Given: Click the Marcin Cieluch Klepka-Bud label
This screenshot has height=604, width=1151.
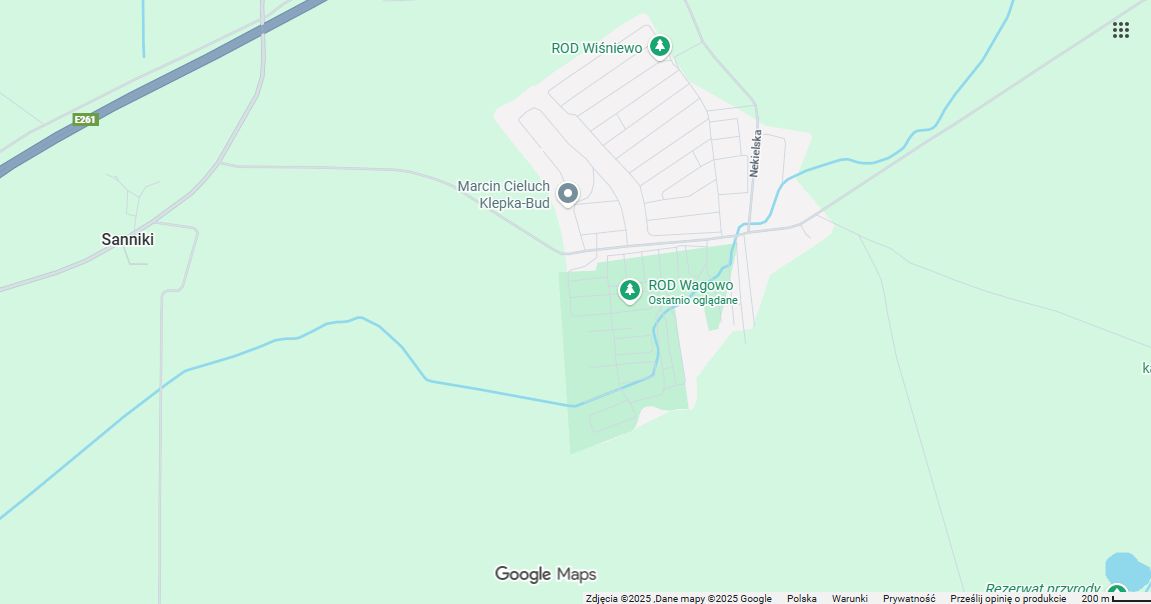Looking at the screenshot, I should [504, 194].
